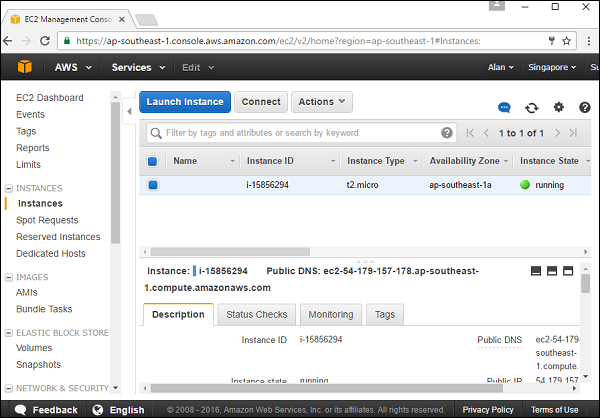The height and width of the screenshot is (418, 600).
Task: Collapse the left navigation pane arrow
Action: (x=129, y=111)
